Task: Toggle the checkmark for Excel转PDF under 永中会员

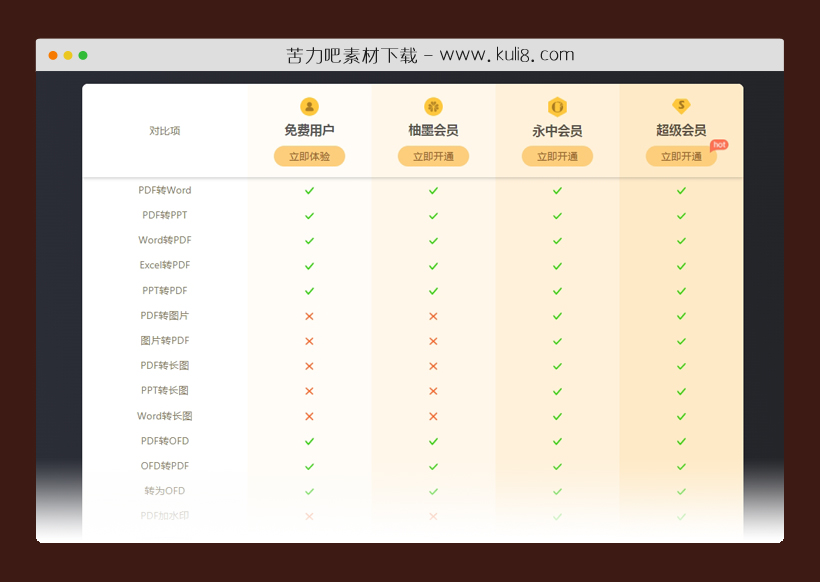Action: coord(557,265)
